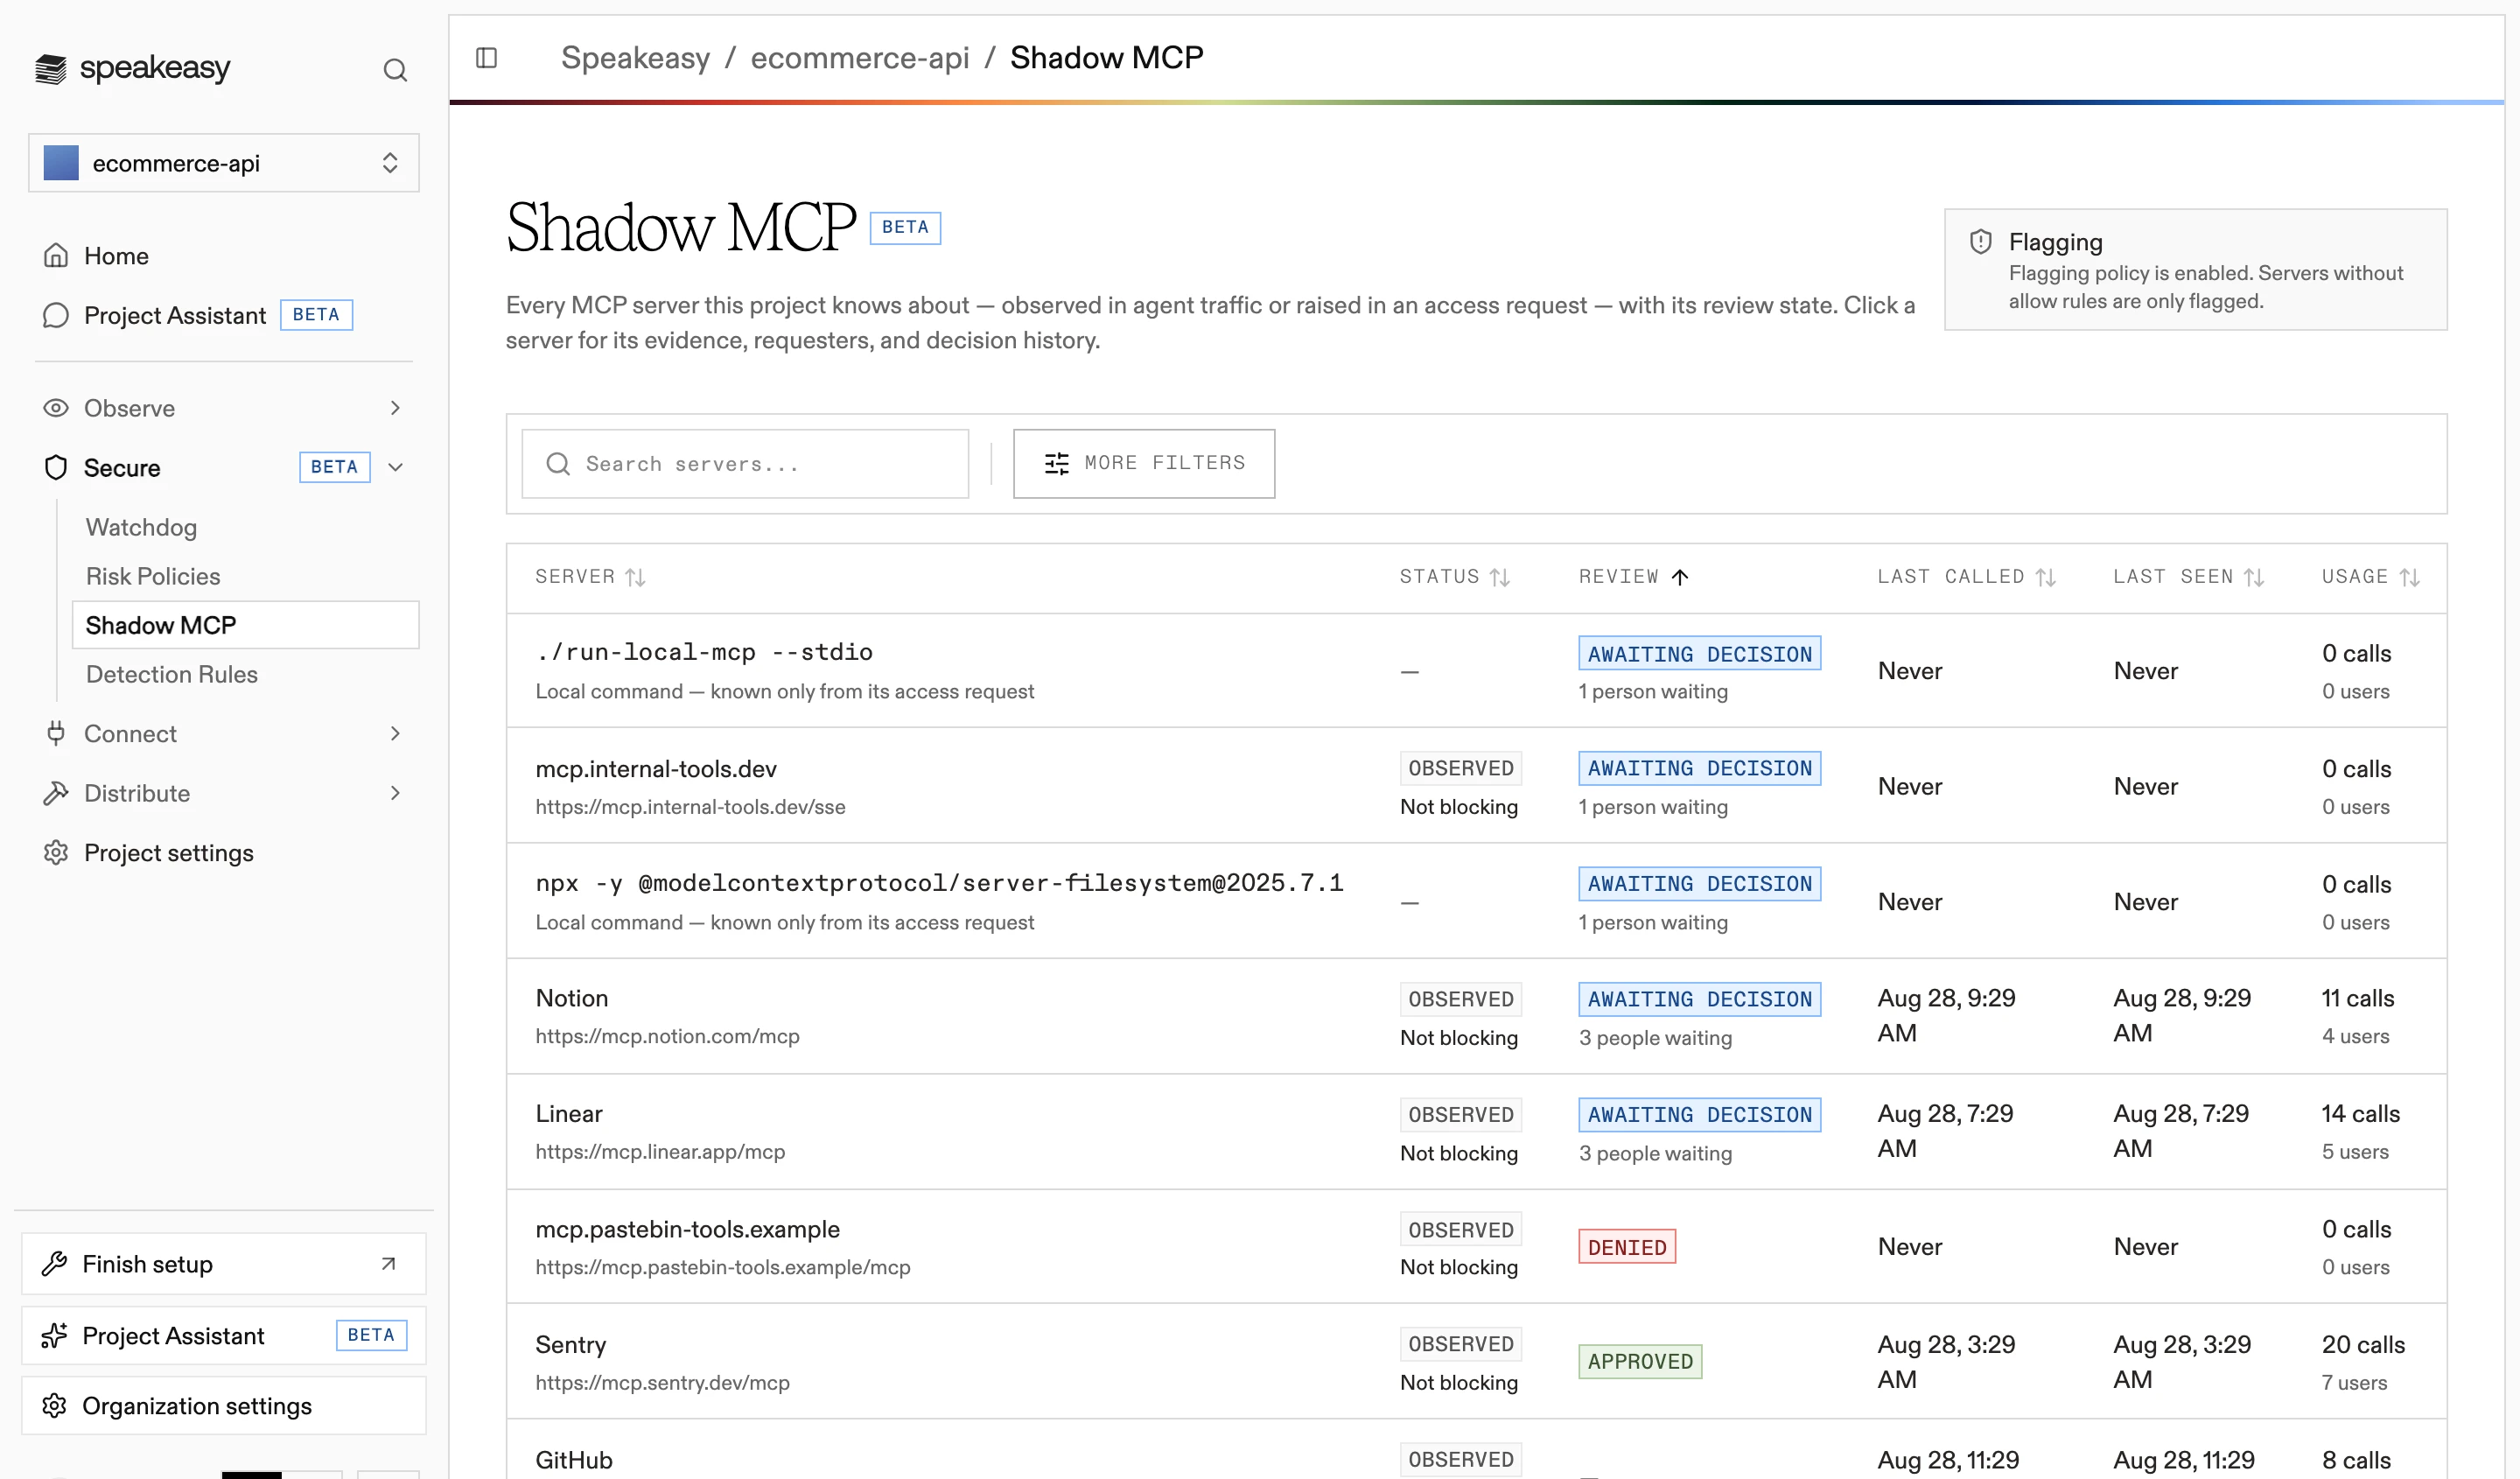Focus the Search servers field
The height and width of the screenshot is (1479, 2520).
tap(745, 464)
